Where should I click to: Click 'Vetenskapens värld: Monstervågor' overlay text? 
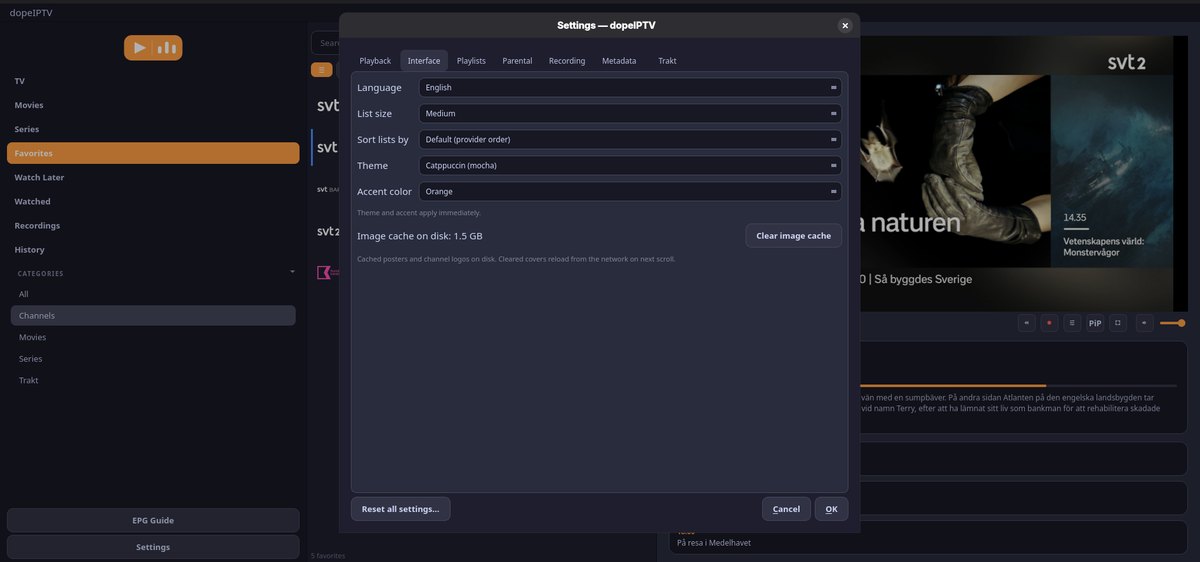click(x=1103, y=246)
